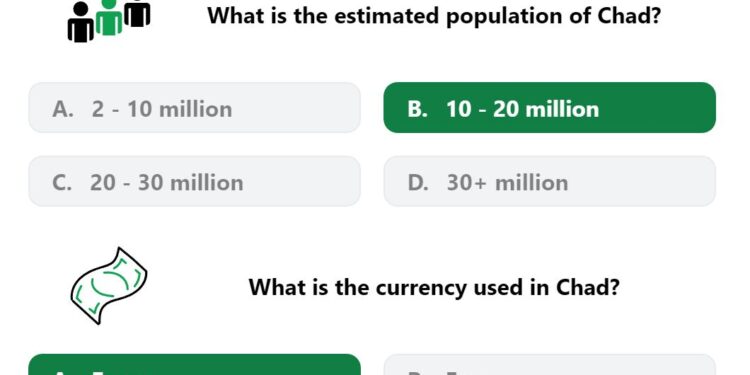Image resolution: width=750 pixels, height=375 pixels.
Task: Click the letter "A." on the 2 - 10 million option
Action: [63, 110]
